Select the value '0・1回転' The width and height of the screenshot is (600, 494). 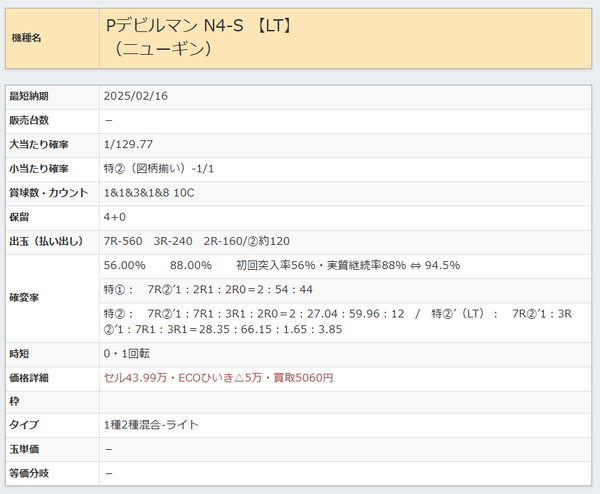pyautogui.click(x=127, y=354)
